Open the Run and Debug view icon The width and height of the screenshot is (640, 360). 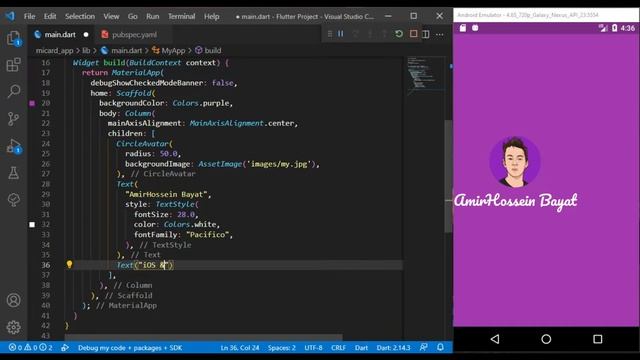coord(13,146)
